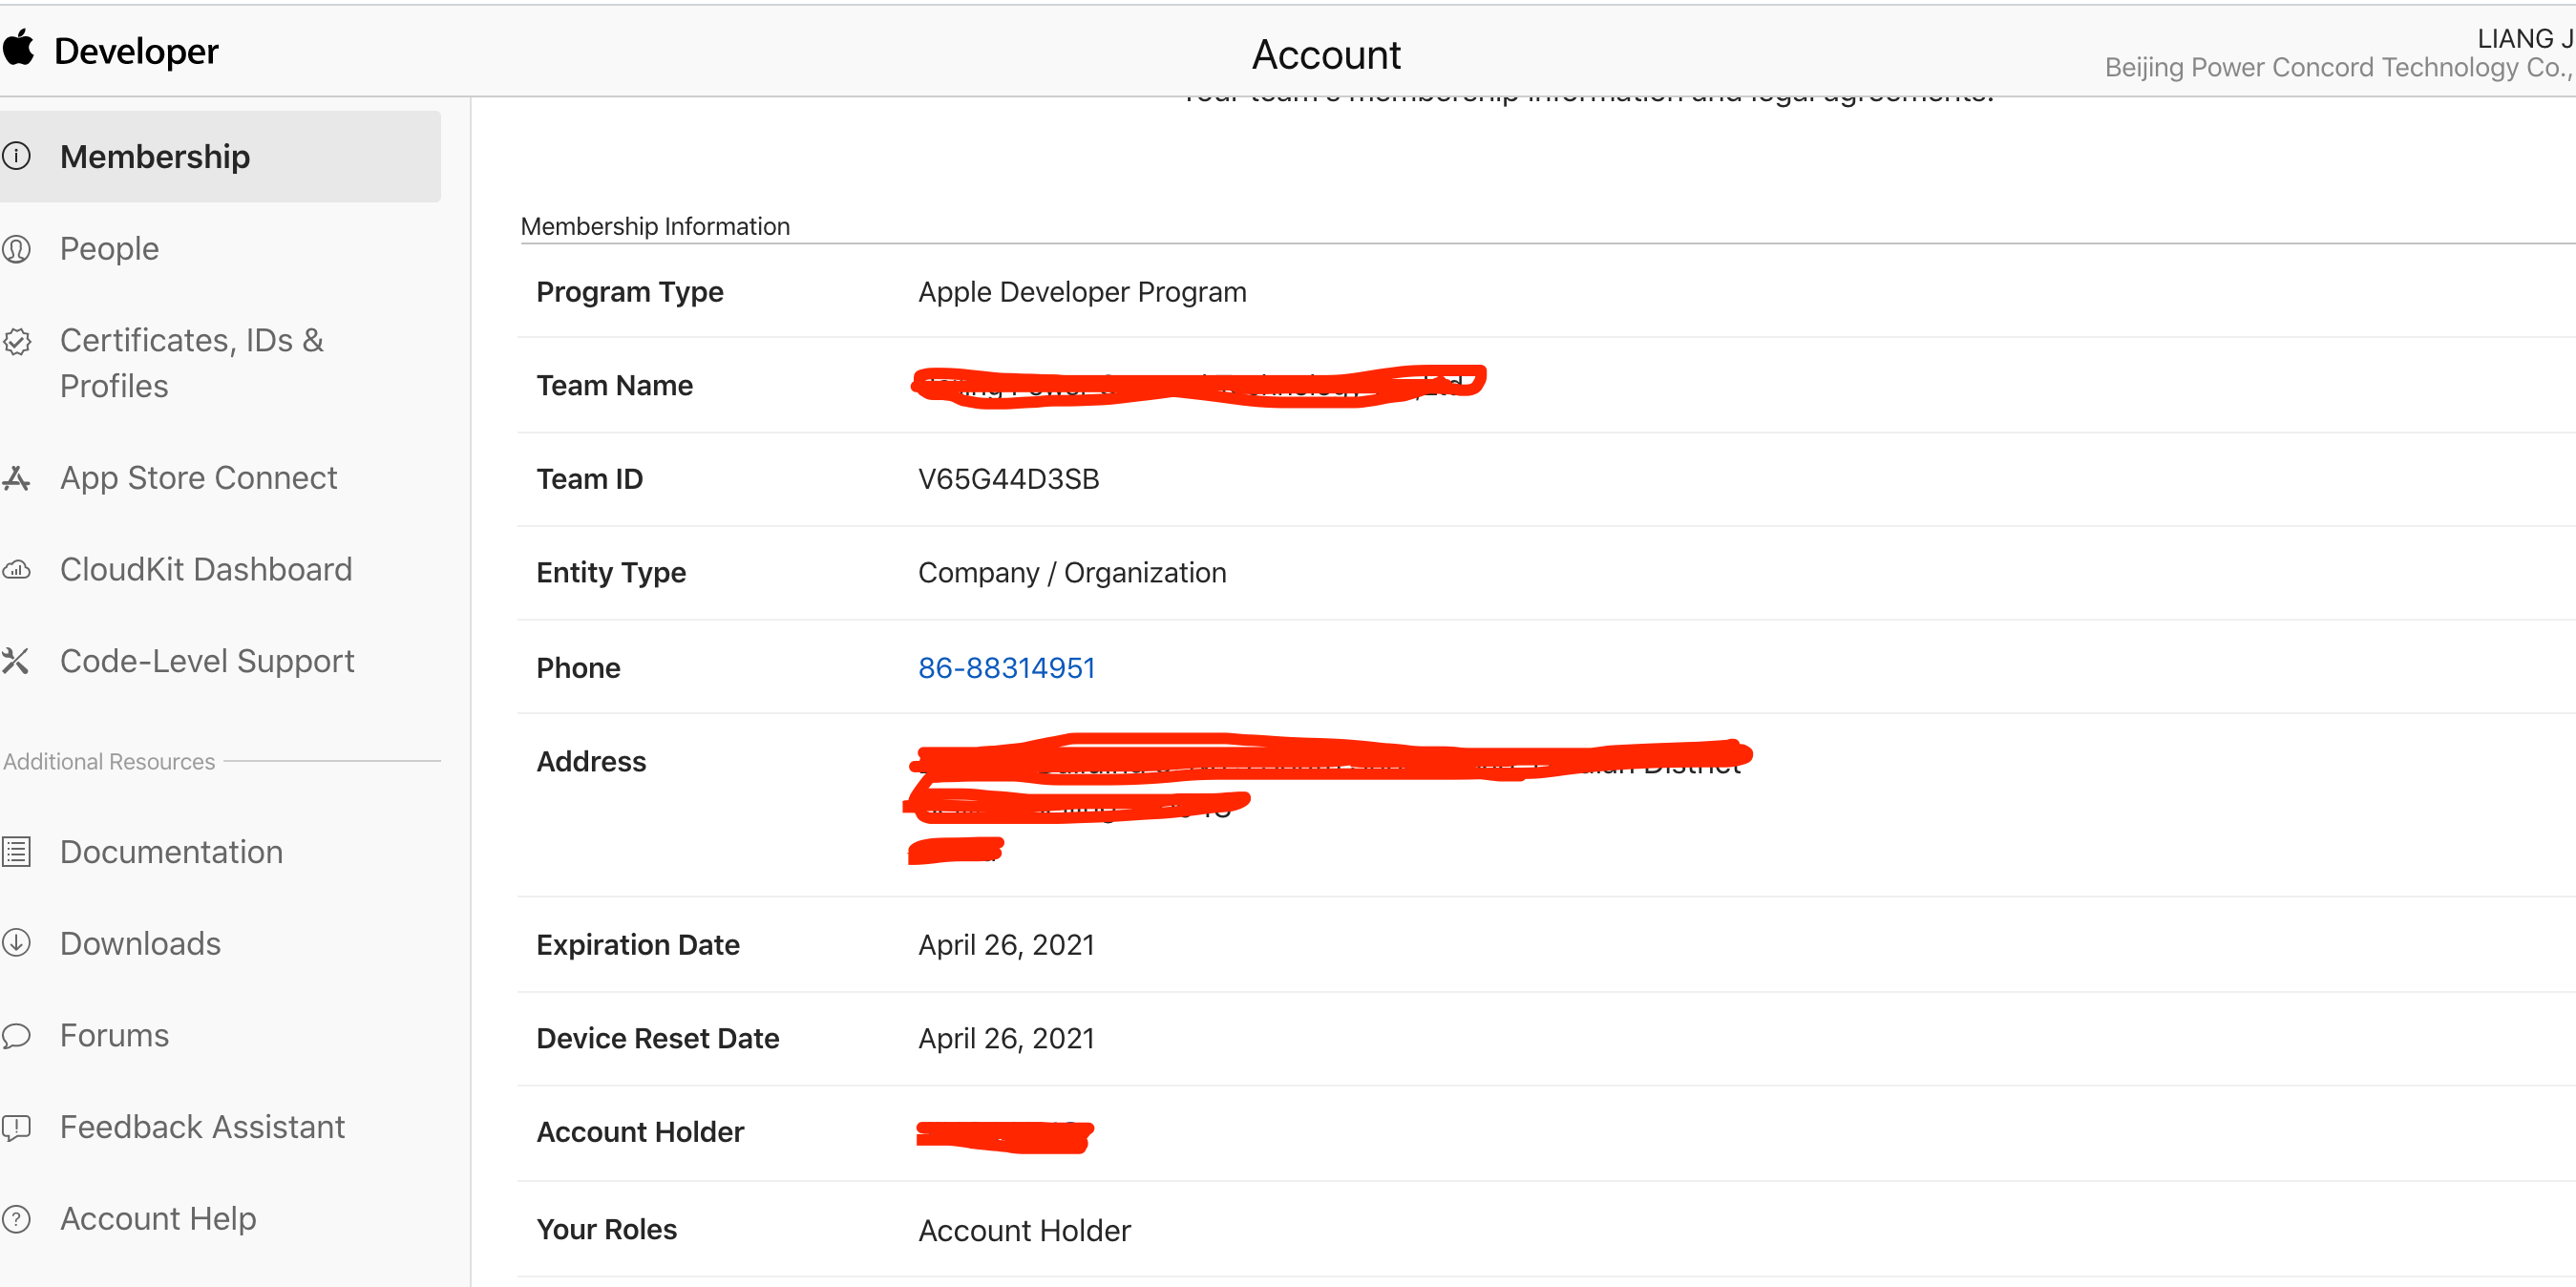Click the Developer home link

(136, 51)
